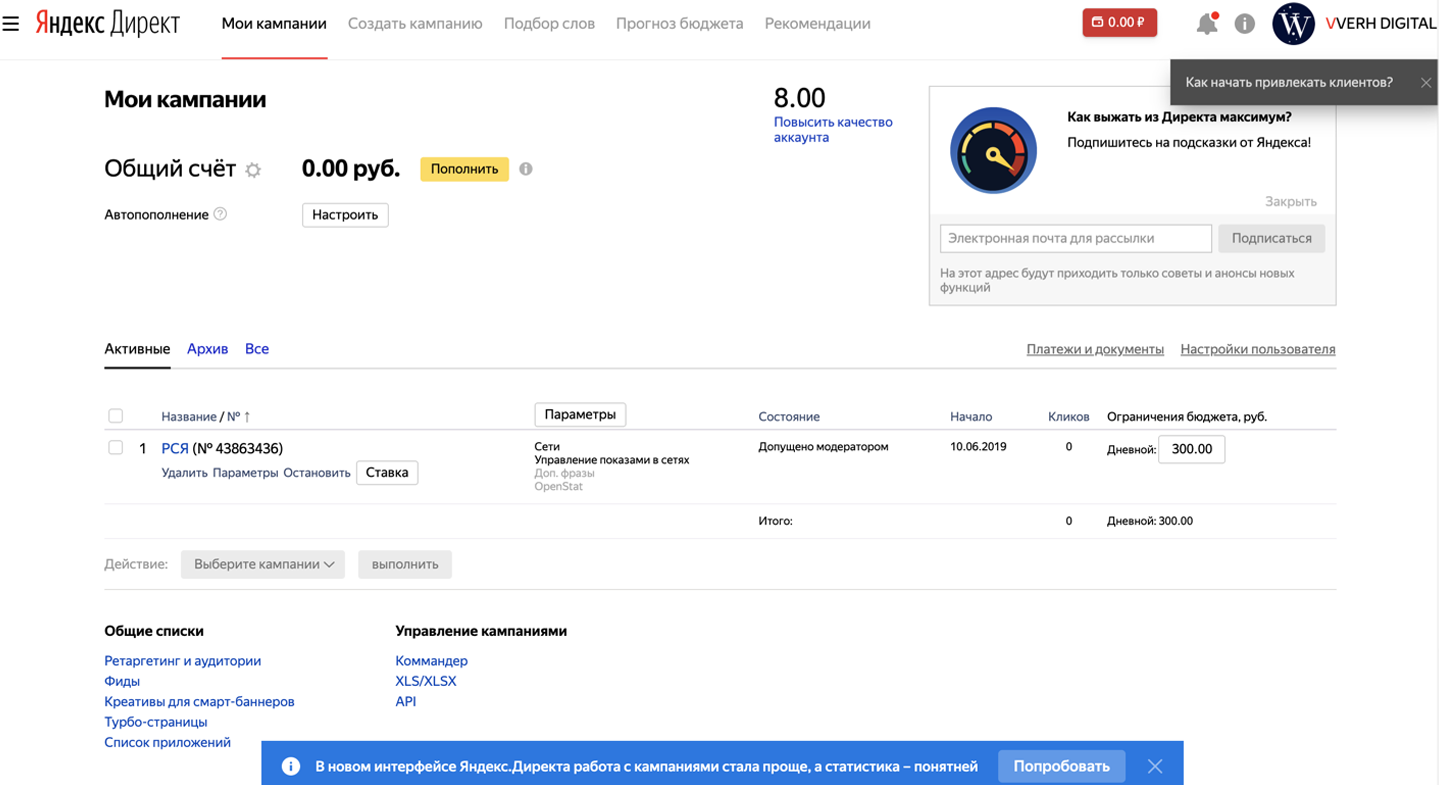Go to Подбор слов

549,23
